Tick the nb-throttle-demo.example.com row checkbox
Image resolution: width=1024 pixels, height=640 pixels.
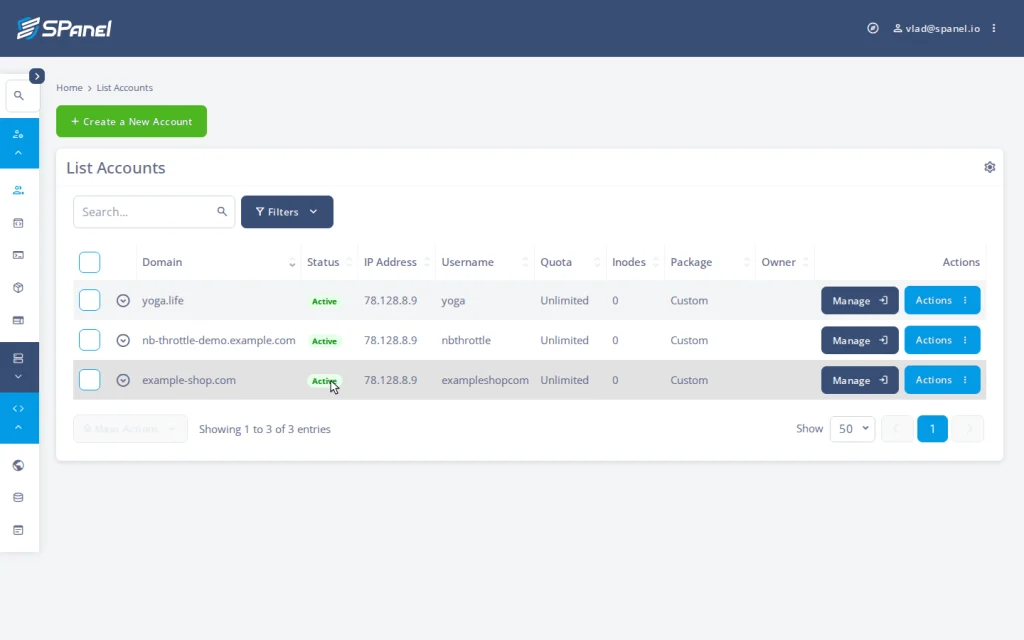point(89,340)
